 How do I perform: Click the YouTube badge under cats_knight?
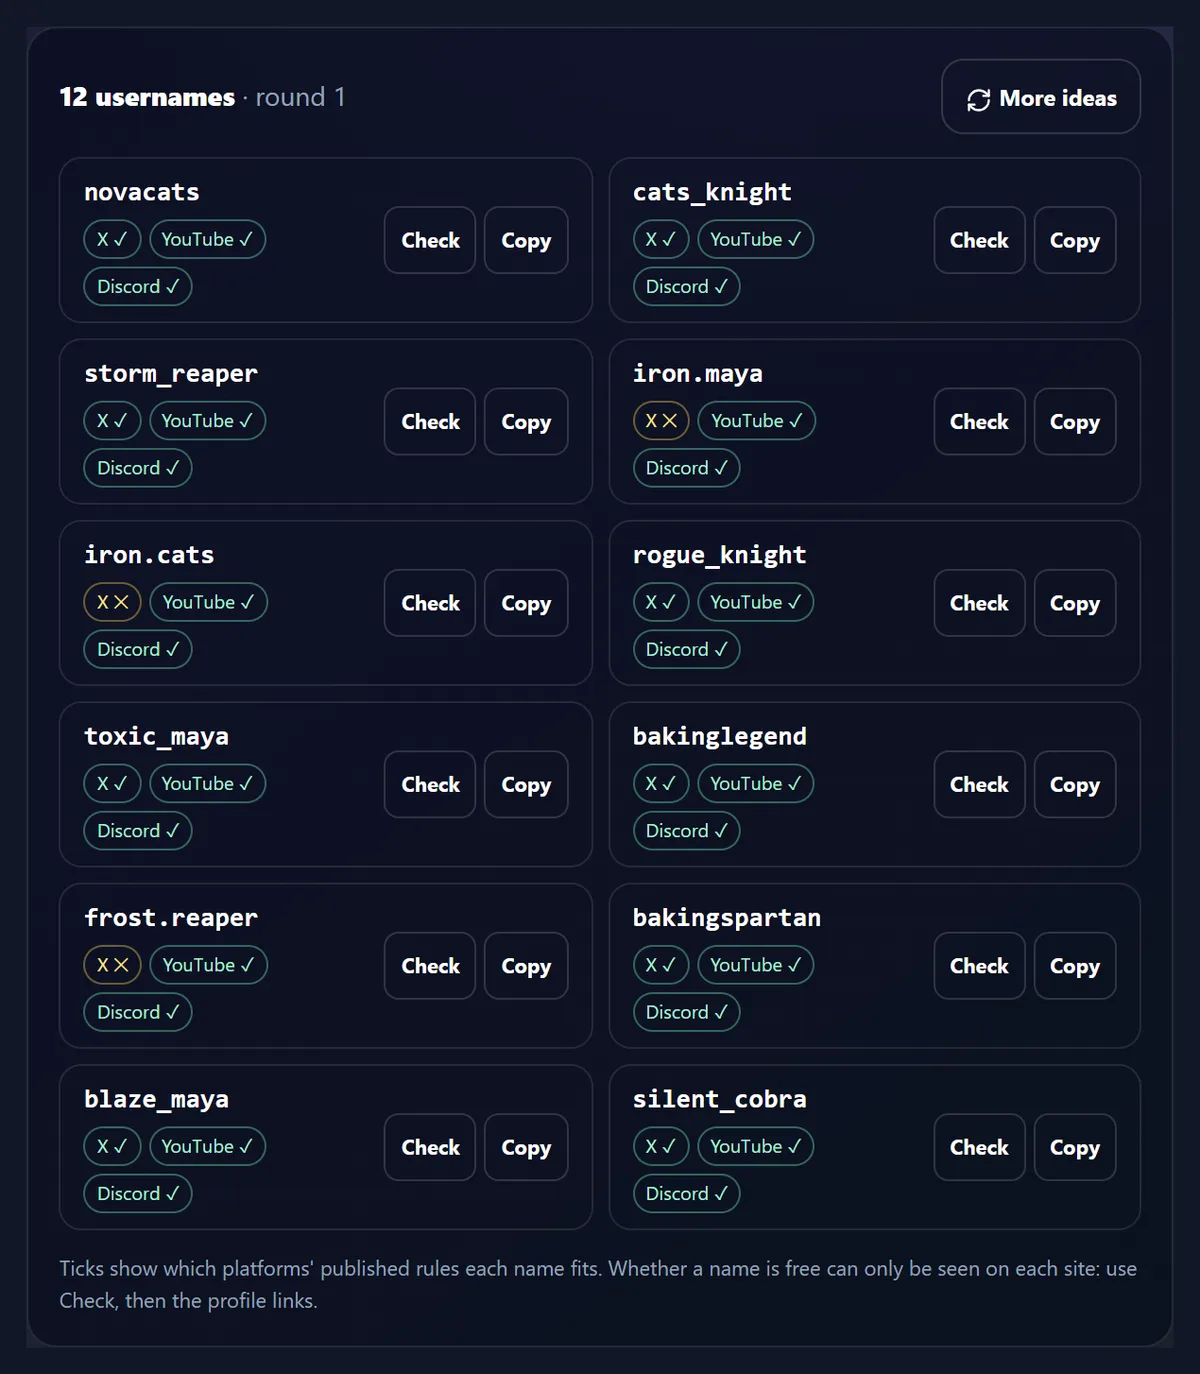pyautogui.click(x=756, y=239)
